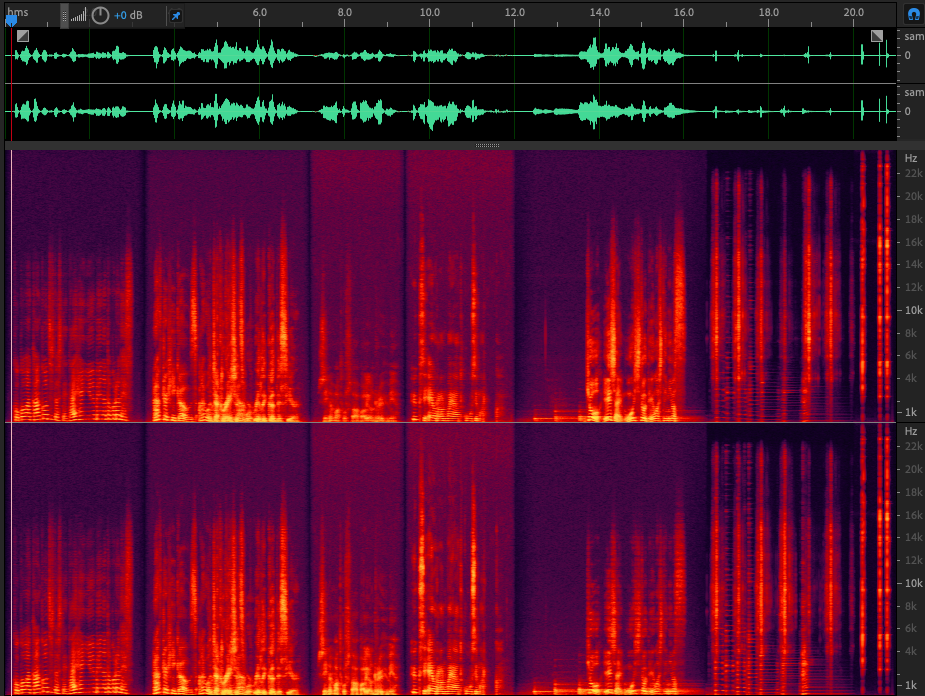This screenshot has height=696, width=925.
Task: Click the 10k label on upper frequency scale
Action: 913,311
